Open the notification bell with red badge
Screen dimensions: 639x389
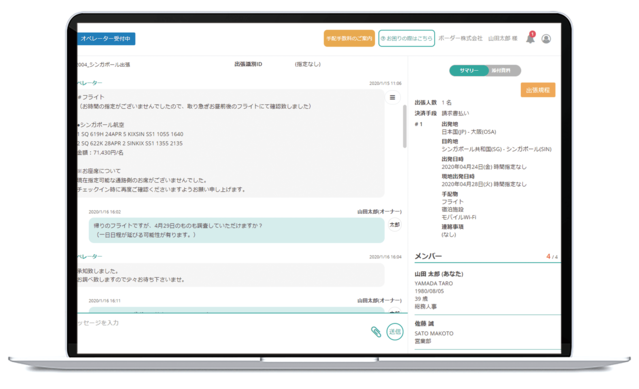point(530,38)
